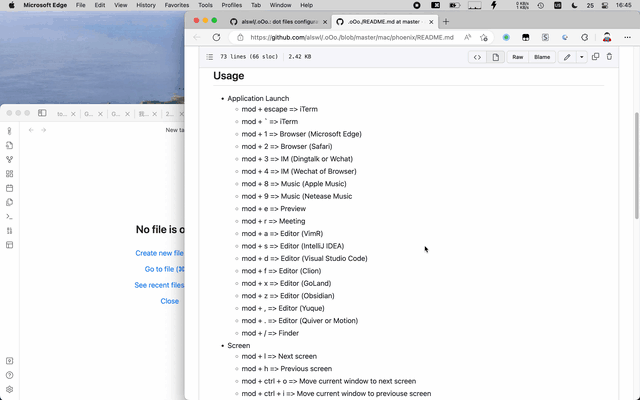
Task: Edit this file with the pencil icon
Action: pyautogui.click(x=567, y=57)
